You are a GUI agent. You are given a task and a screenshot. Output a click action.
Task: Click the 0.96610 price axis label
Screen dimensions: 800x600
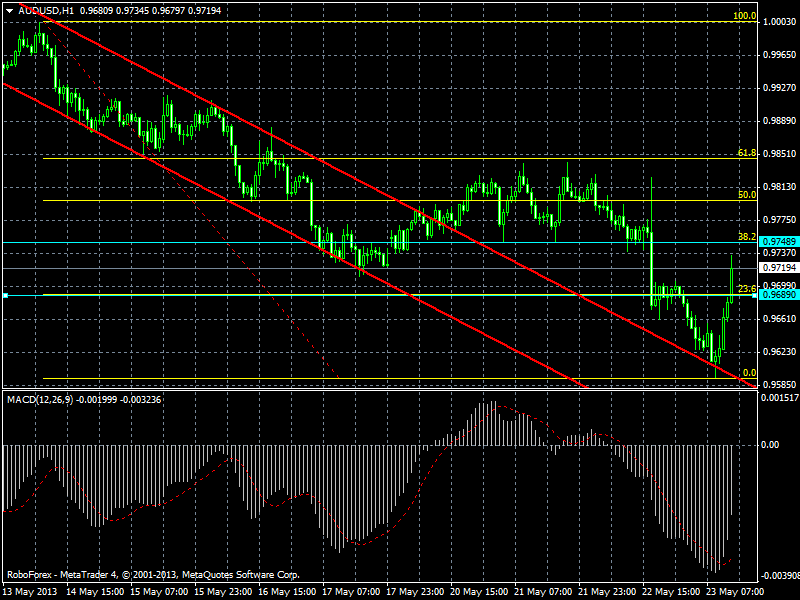pos(780,319)
